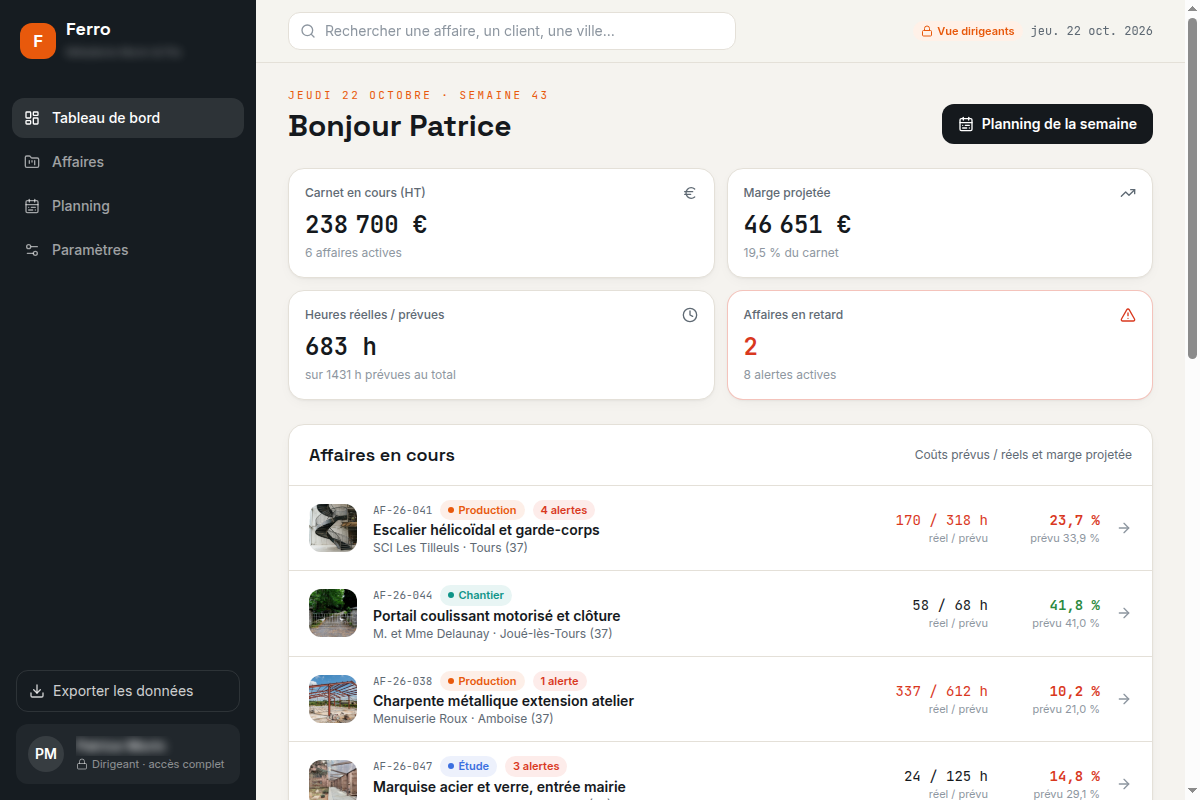Image resolution: width=1200 pixels, height=800 pixels.
Task: Click the Planning calendar icon in sidebar
Action: [32, 206]
